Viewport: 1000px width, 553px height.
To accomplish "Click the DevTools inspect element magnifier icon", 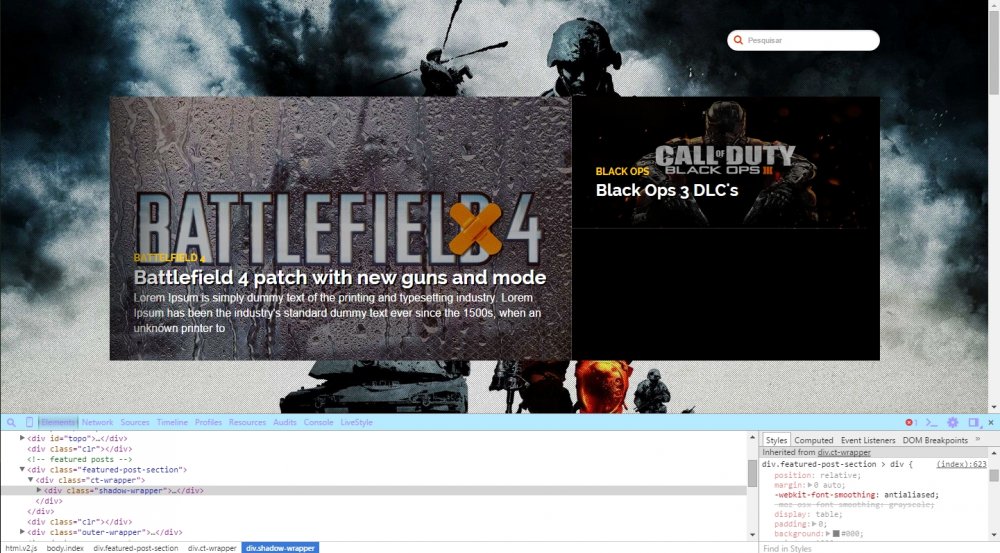I will [11, 423].
